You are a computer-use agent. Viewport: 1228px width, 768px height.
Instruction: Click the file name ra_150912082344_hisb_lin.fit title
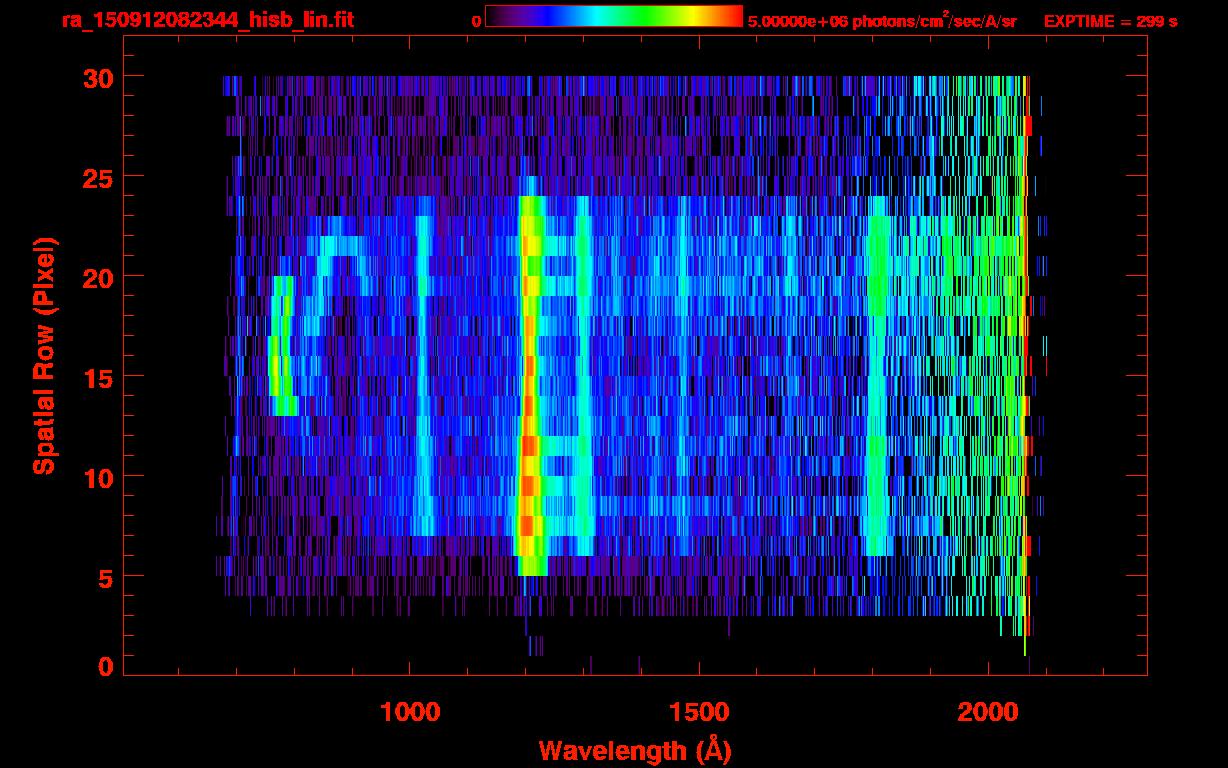(207, 20)
